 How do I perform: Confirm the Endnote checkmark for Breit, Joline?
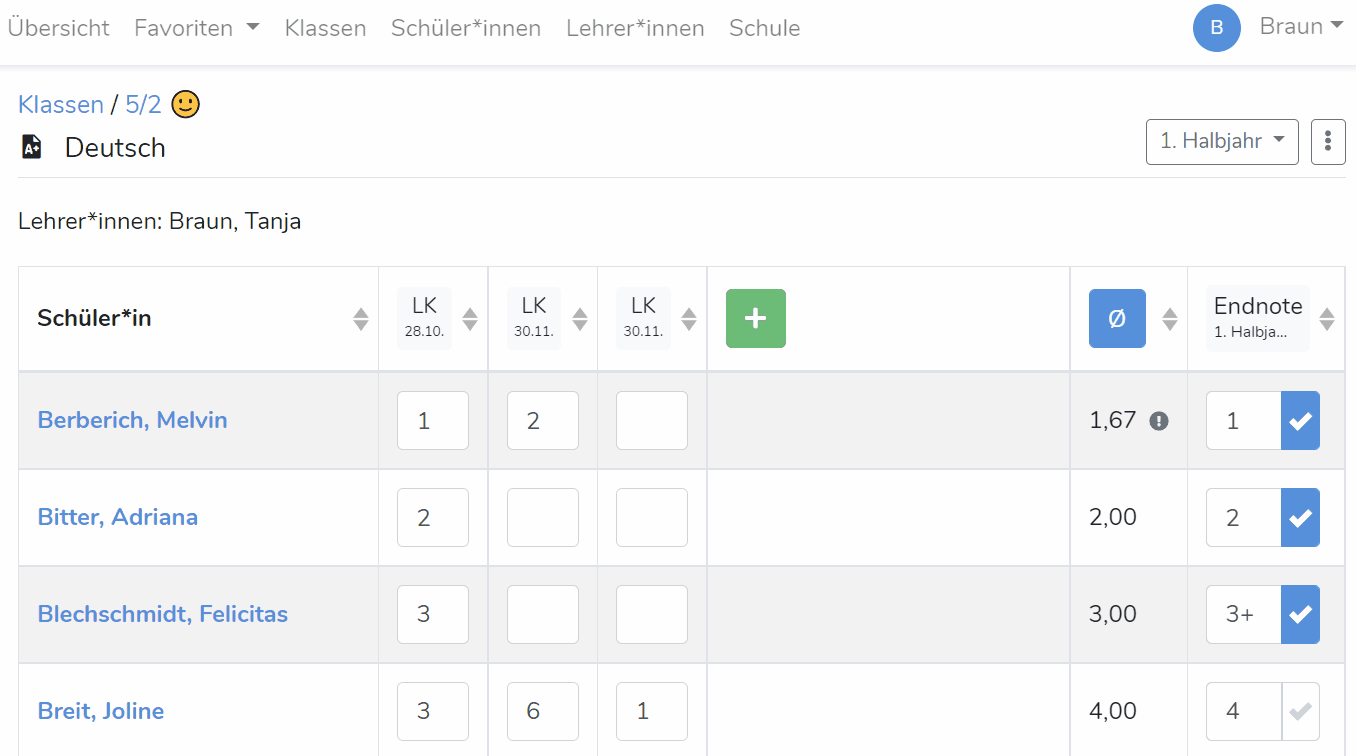tap(1300, 711)
